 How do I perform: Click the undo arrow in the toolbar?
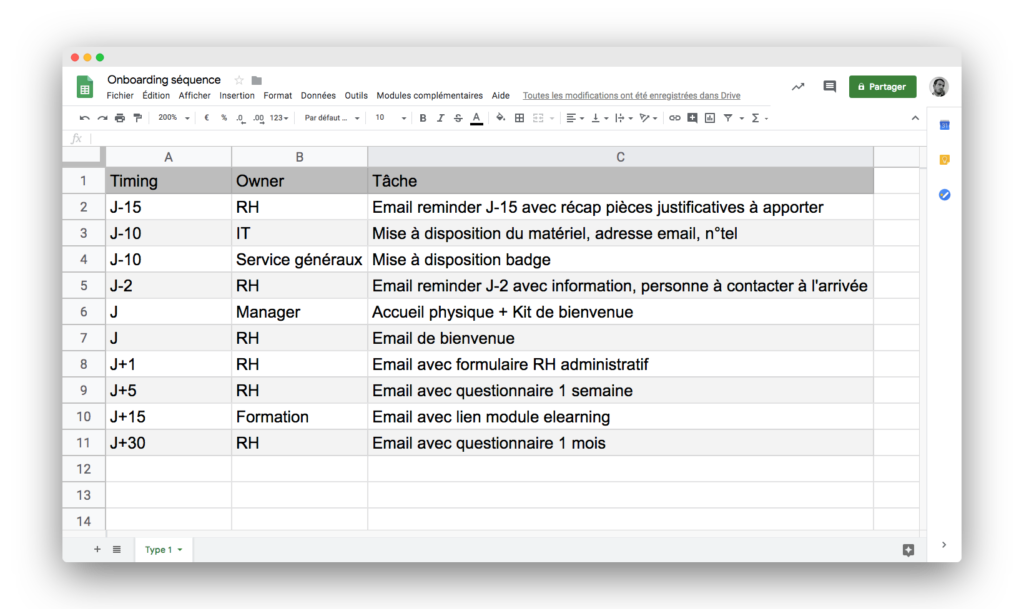(84, 118)
